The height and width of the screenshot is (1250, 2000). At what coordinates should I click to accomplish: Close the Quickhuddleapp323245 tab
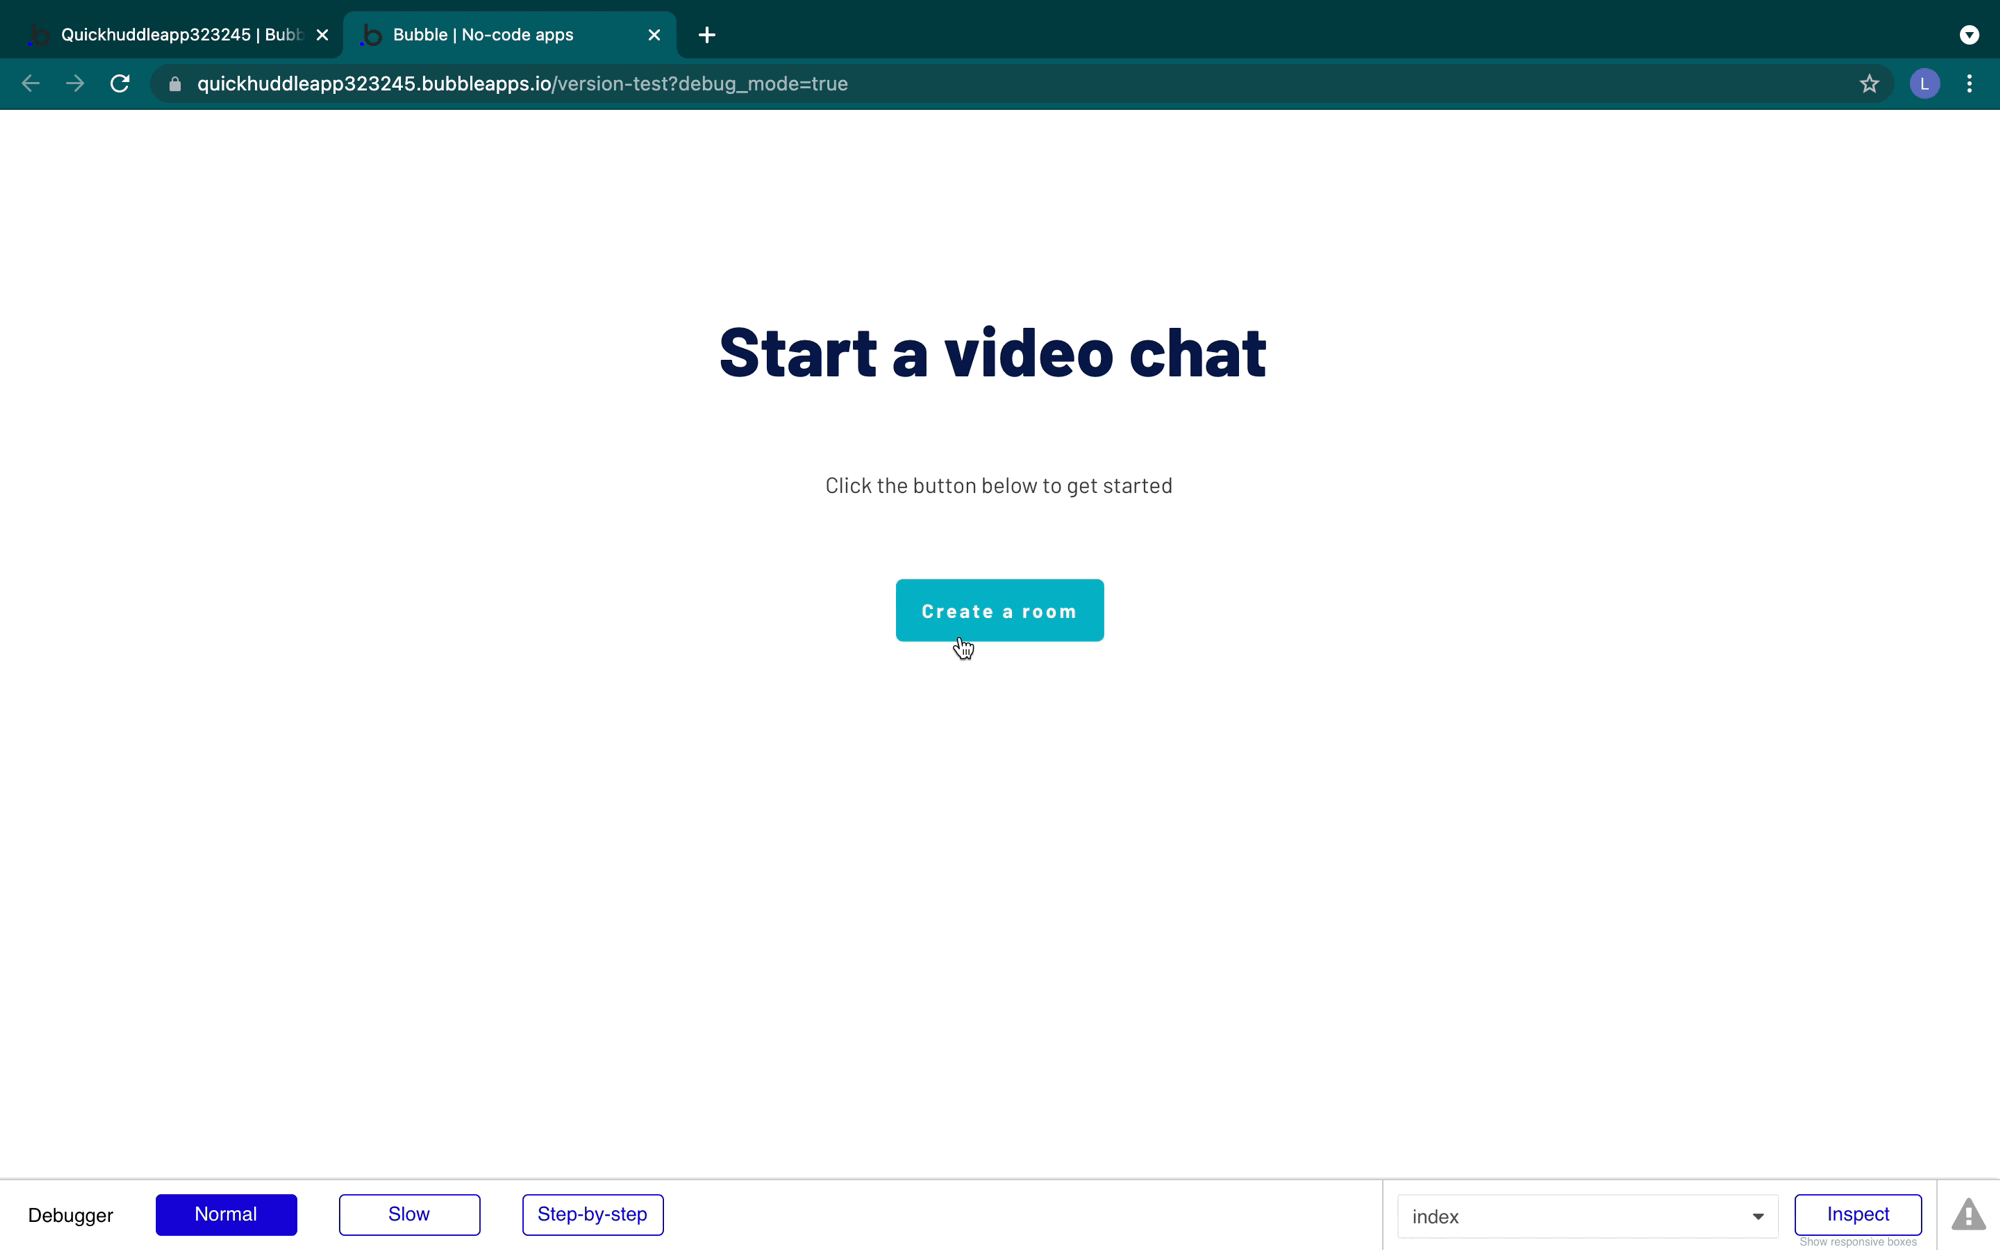tap(322, 35)
